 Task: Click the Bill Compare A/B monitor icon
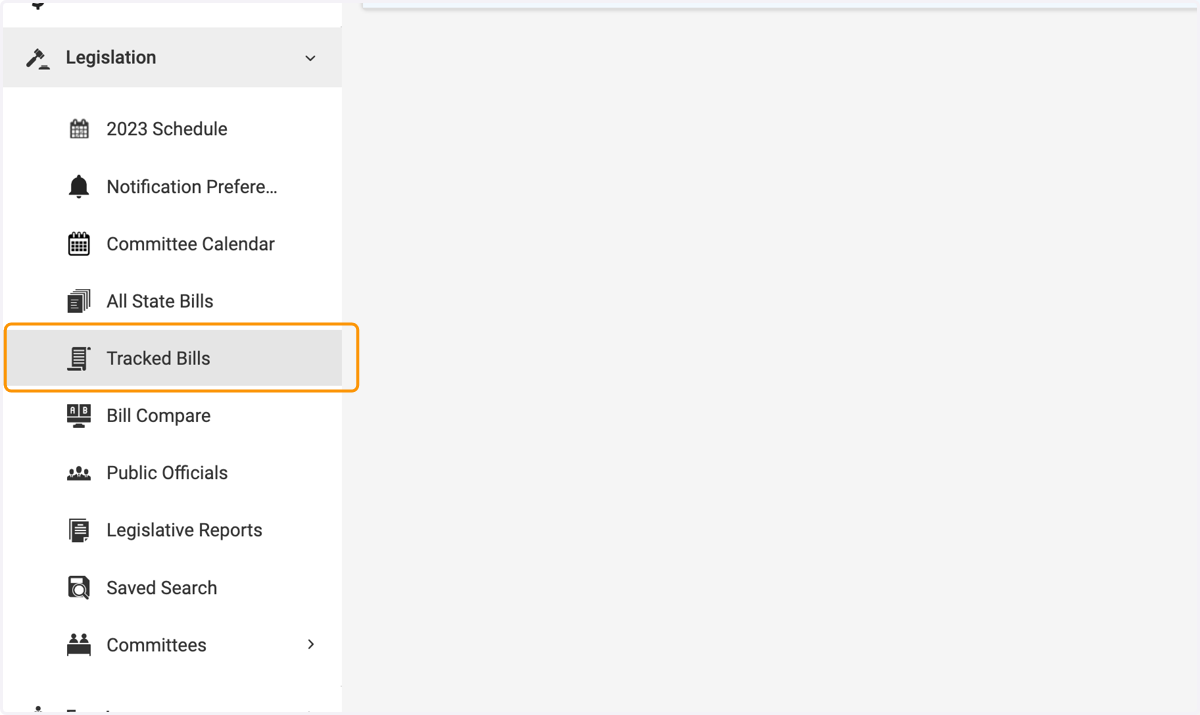79,416
